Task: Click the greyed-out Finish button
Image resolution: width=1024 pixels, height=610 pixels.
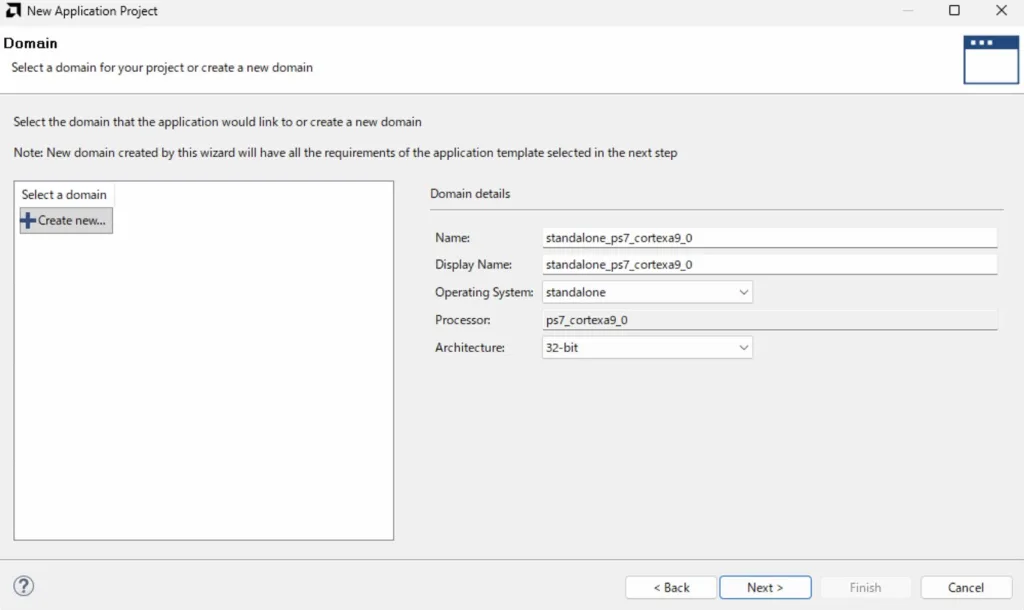Action: click(x=865, y=587)
